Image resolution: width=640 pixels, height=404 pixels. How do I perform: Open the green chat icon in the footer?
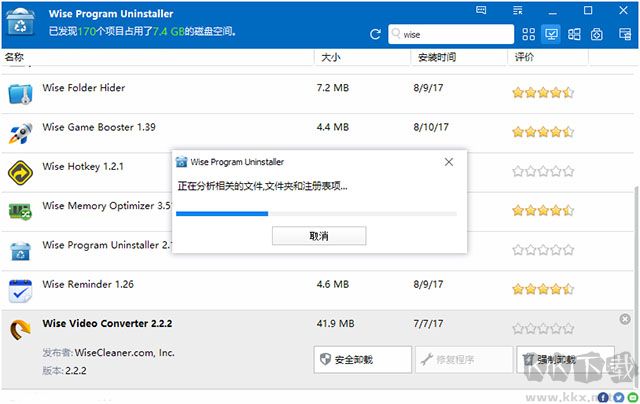(x=633, y=397)
